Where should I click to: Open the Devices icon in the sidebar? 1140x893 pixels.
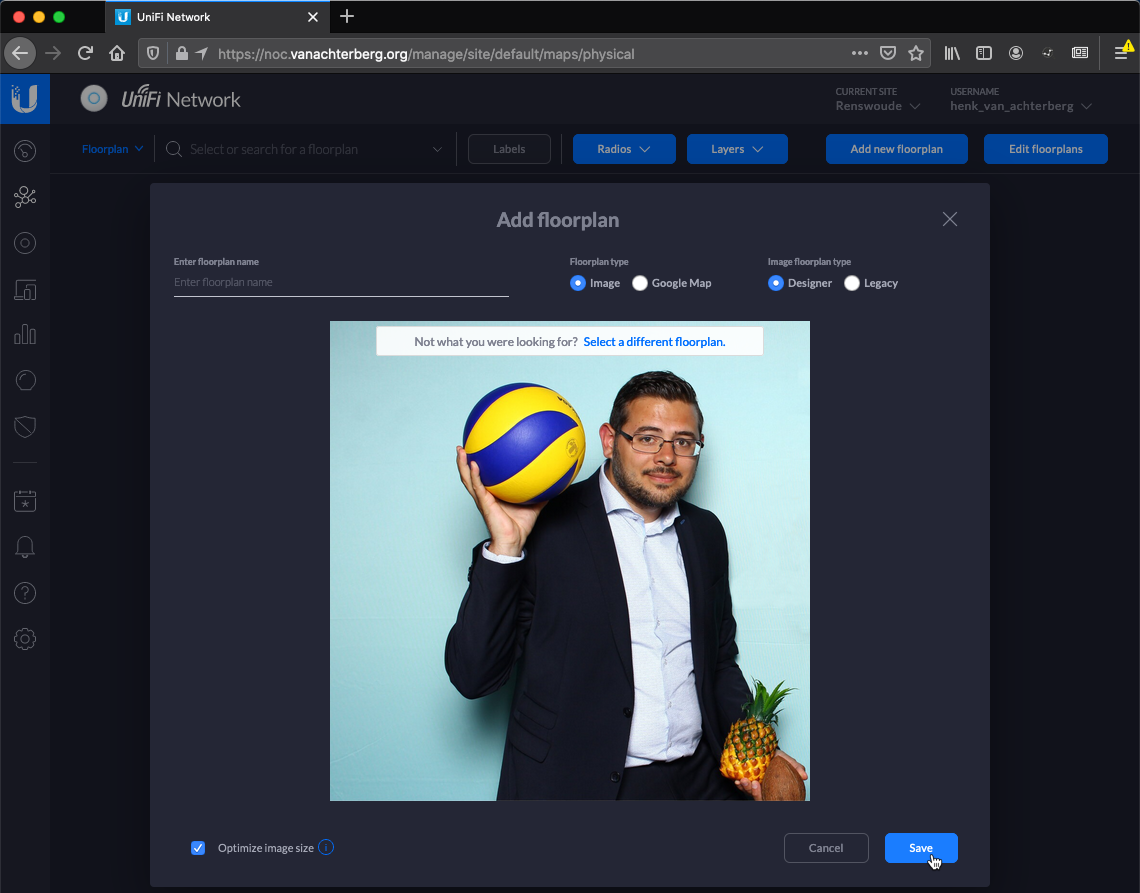click(25, 243)
